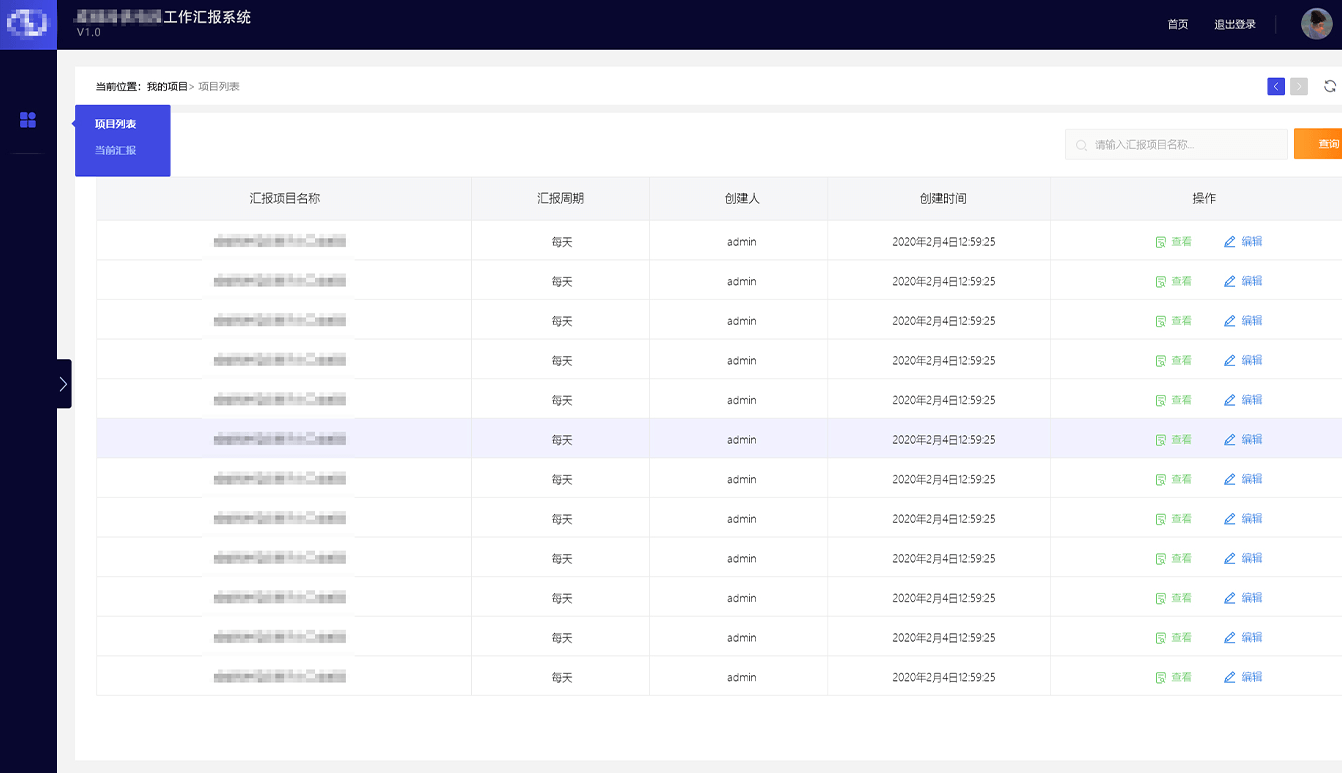The image size is (1342, 773).
Task: Expand the collapsed sidebar with arrow handle
Action: pyautogui.click(x=63, y=383)
